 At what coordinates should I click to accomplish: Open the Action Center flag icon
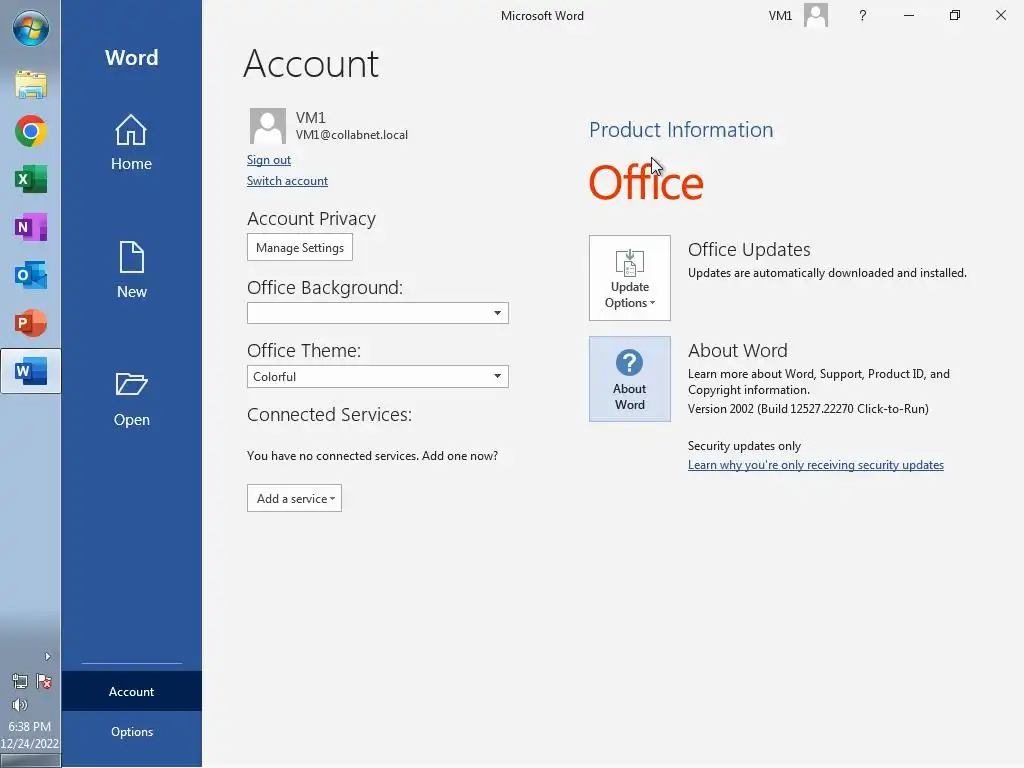tap(44, 682)
